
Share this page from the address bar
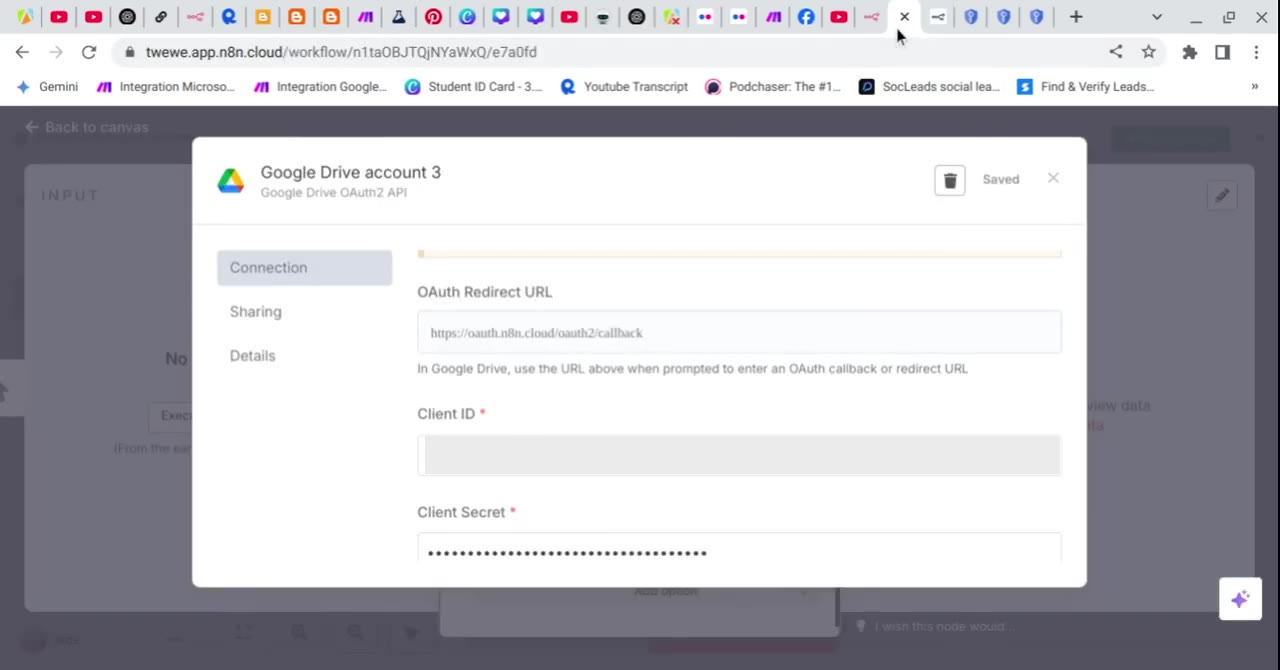(x=1116, y=52)
